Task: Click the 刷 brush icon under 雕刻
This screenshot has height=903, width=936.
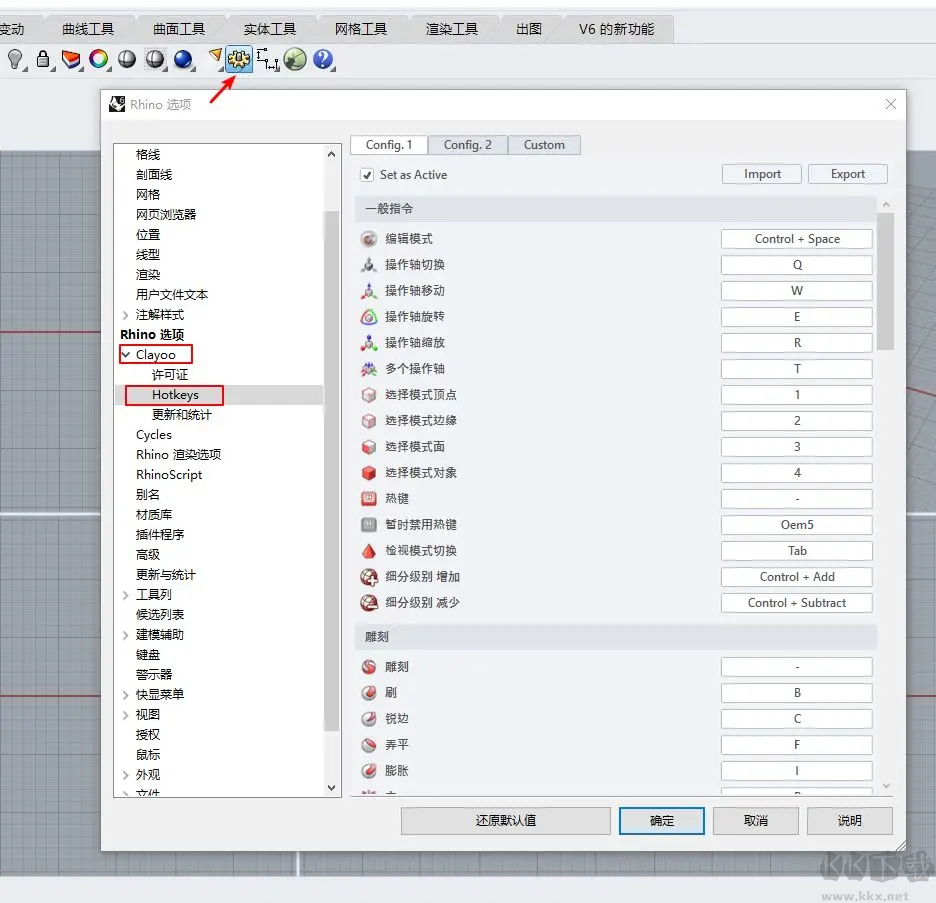Action: 368,692
